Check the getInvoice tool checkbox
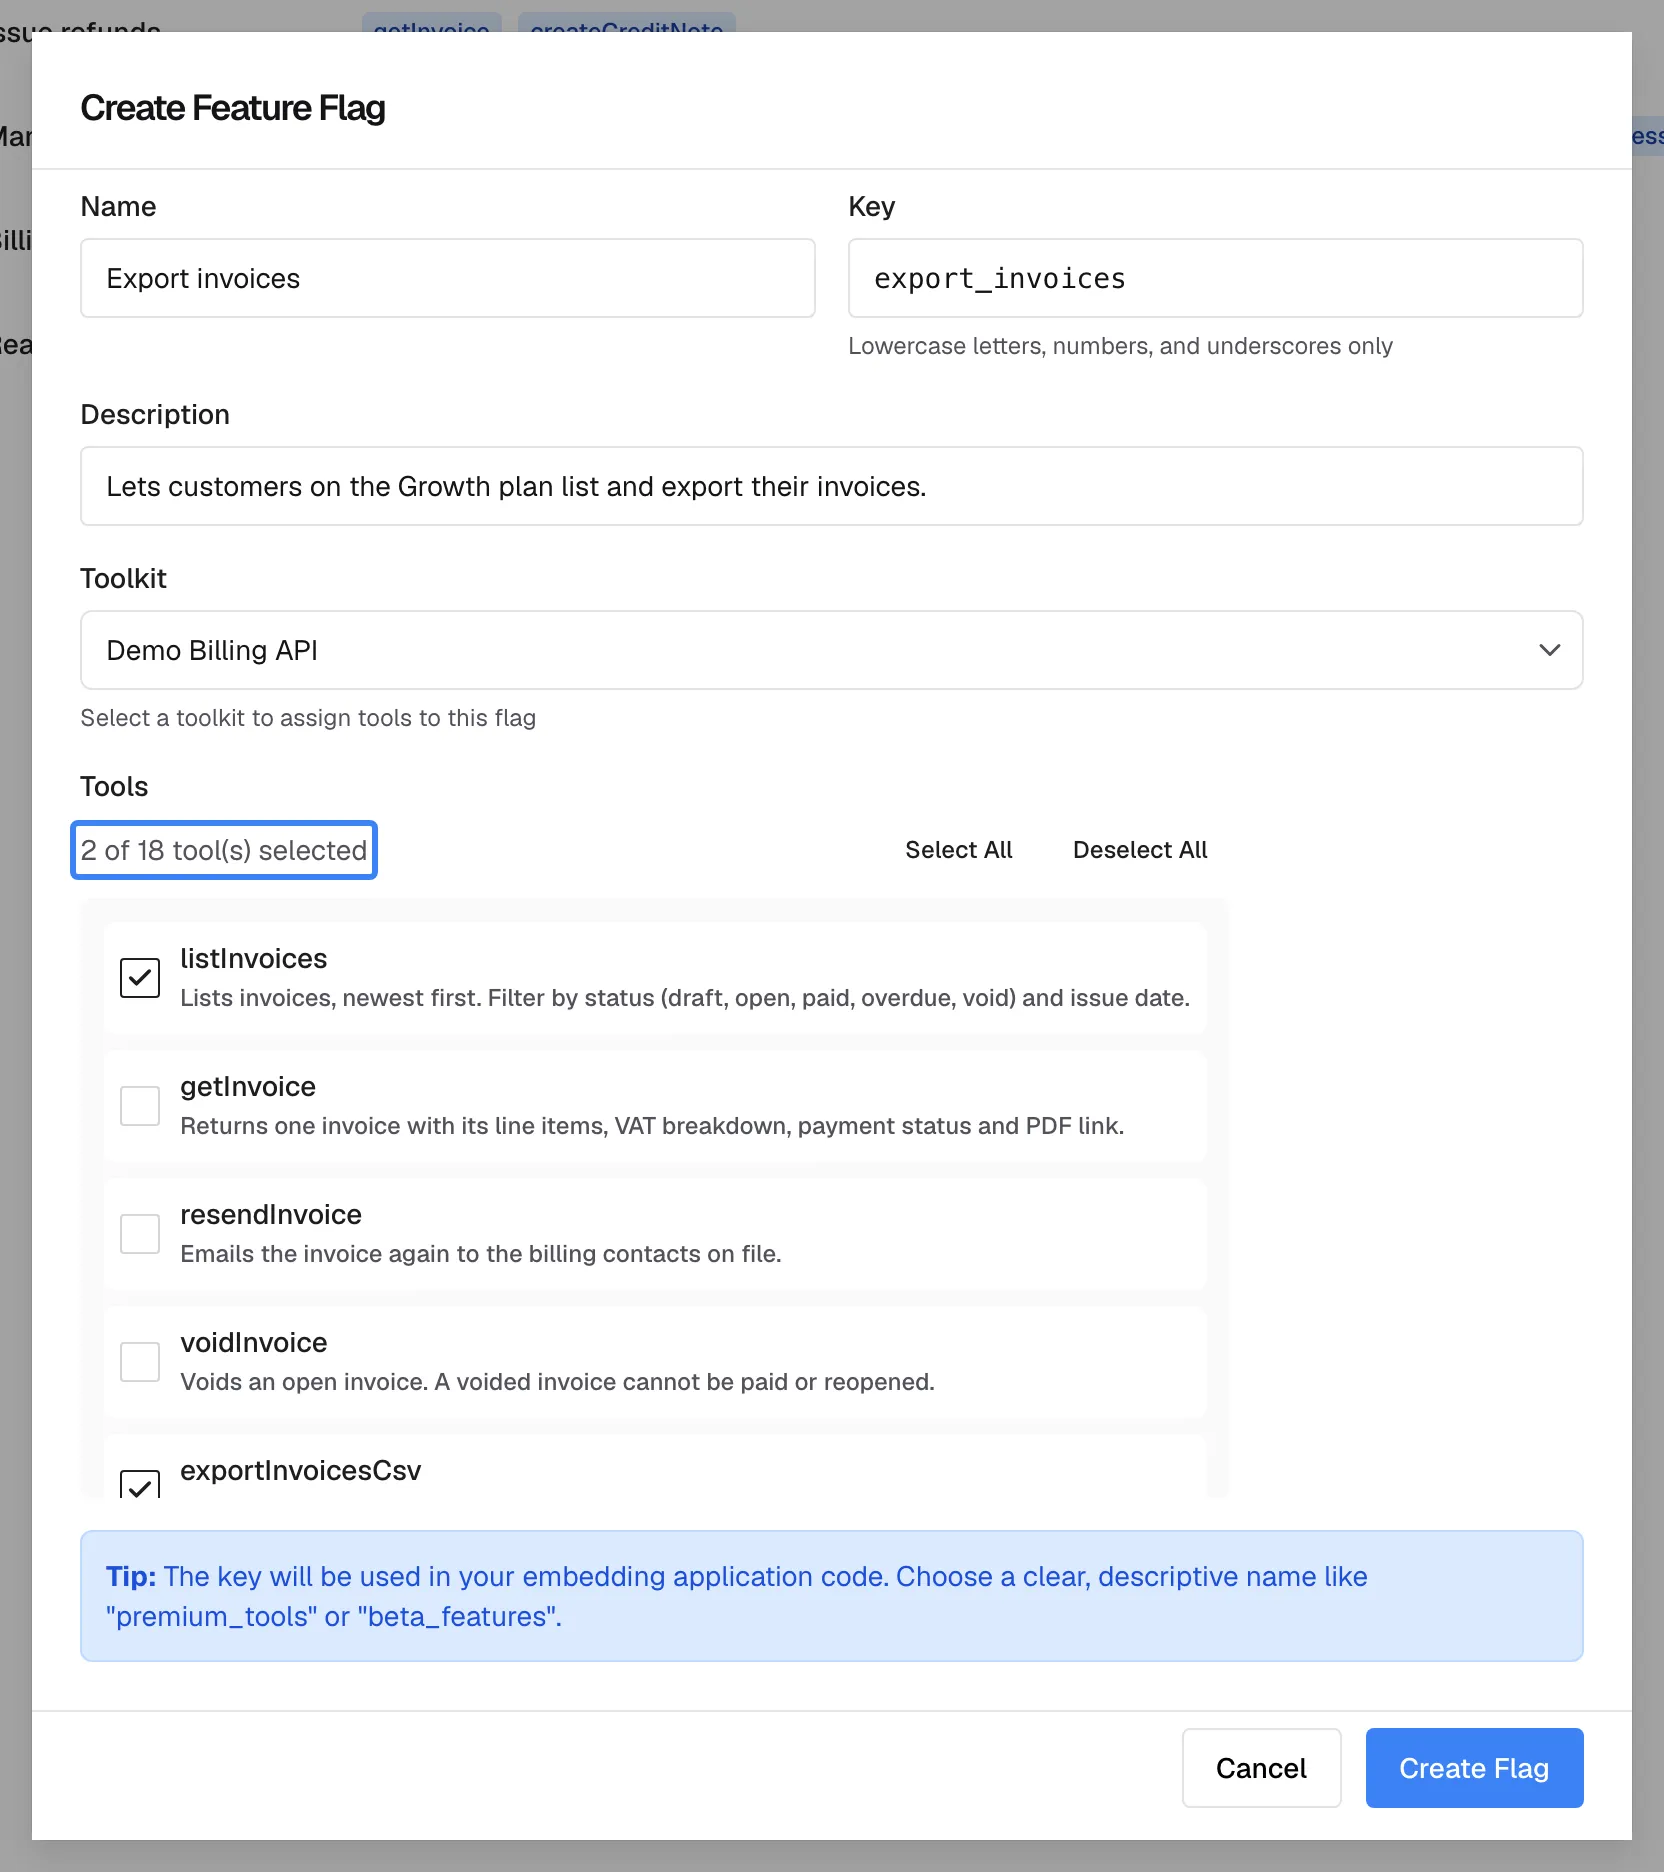 point(140,1106)
